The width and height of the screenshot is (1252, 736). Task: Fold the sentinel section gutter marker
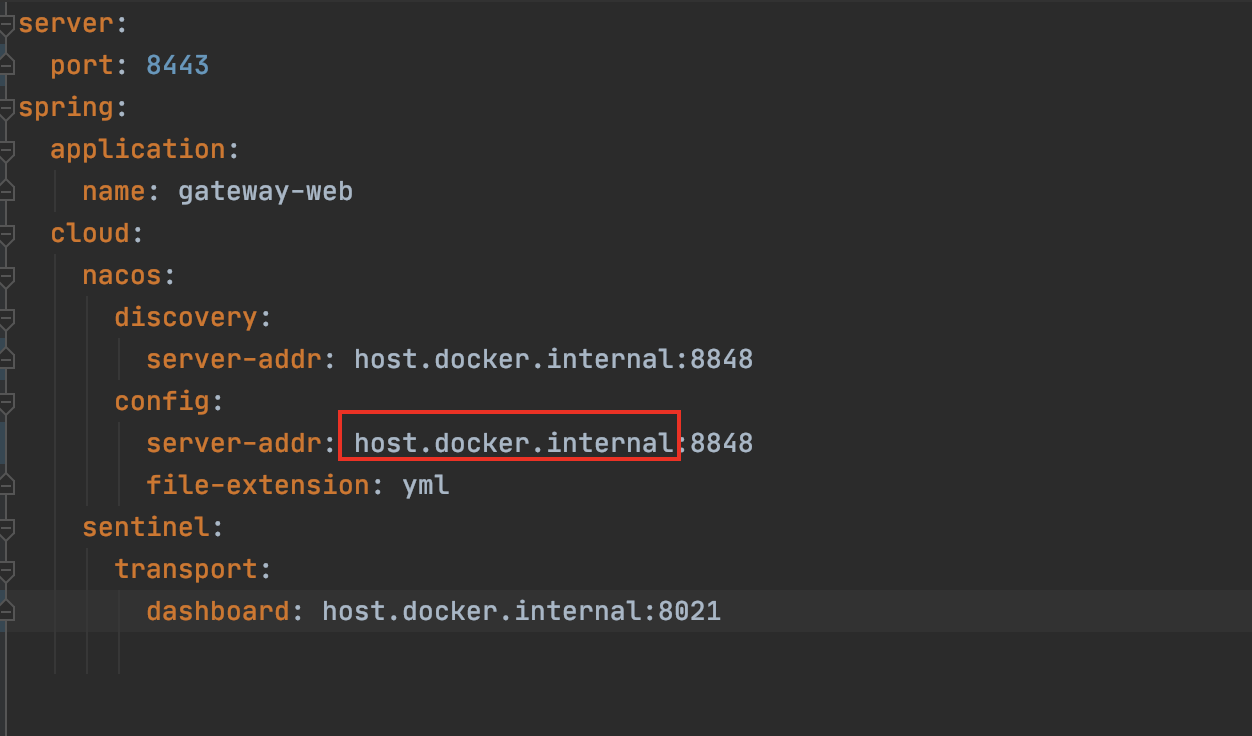tap(7, 528)
